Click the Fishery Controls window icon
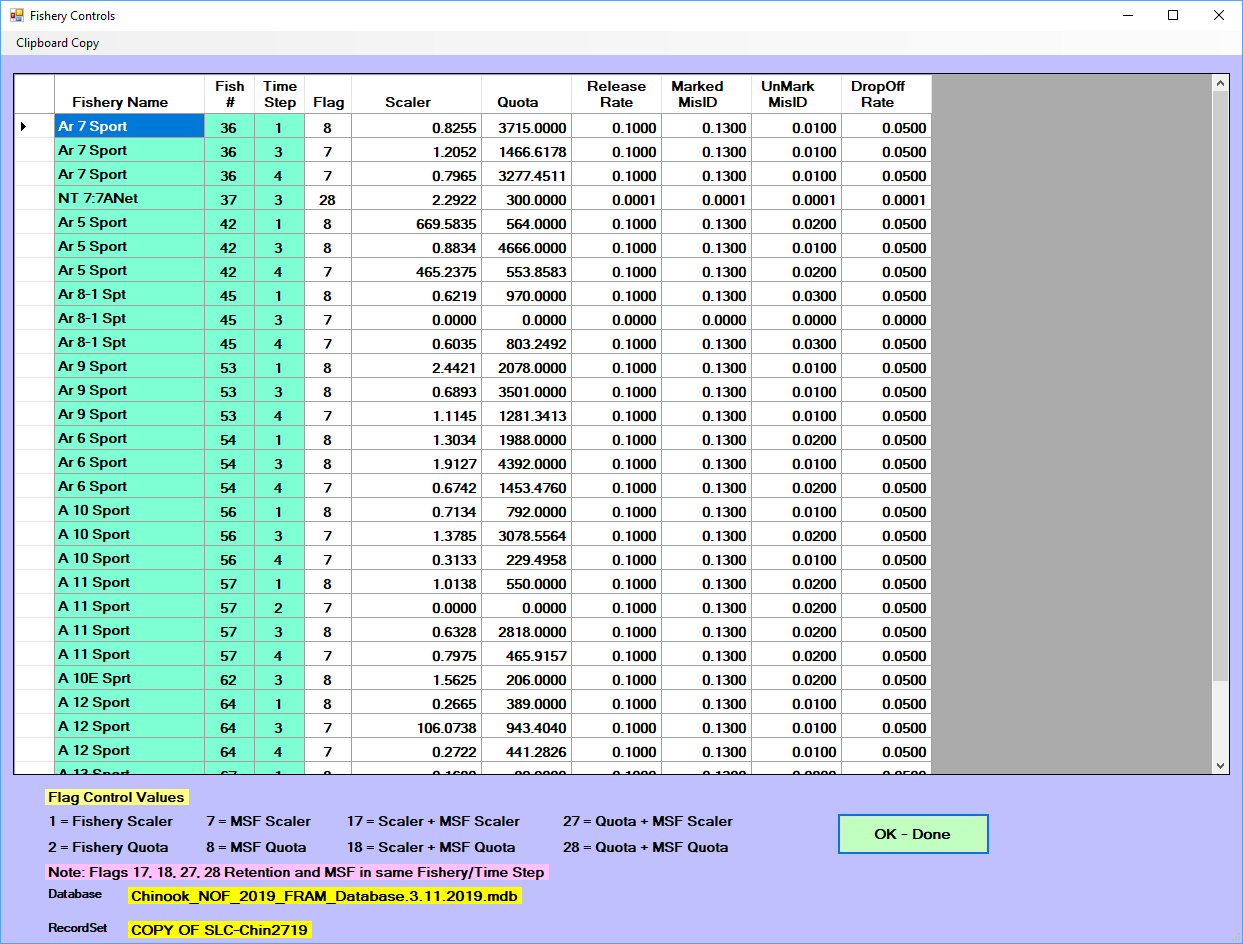 16,15
